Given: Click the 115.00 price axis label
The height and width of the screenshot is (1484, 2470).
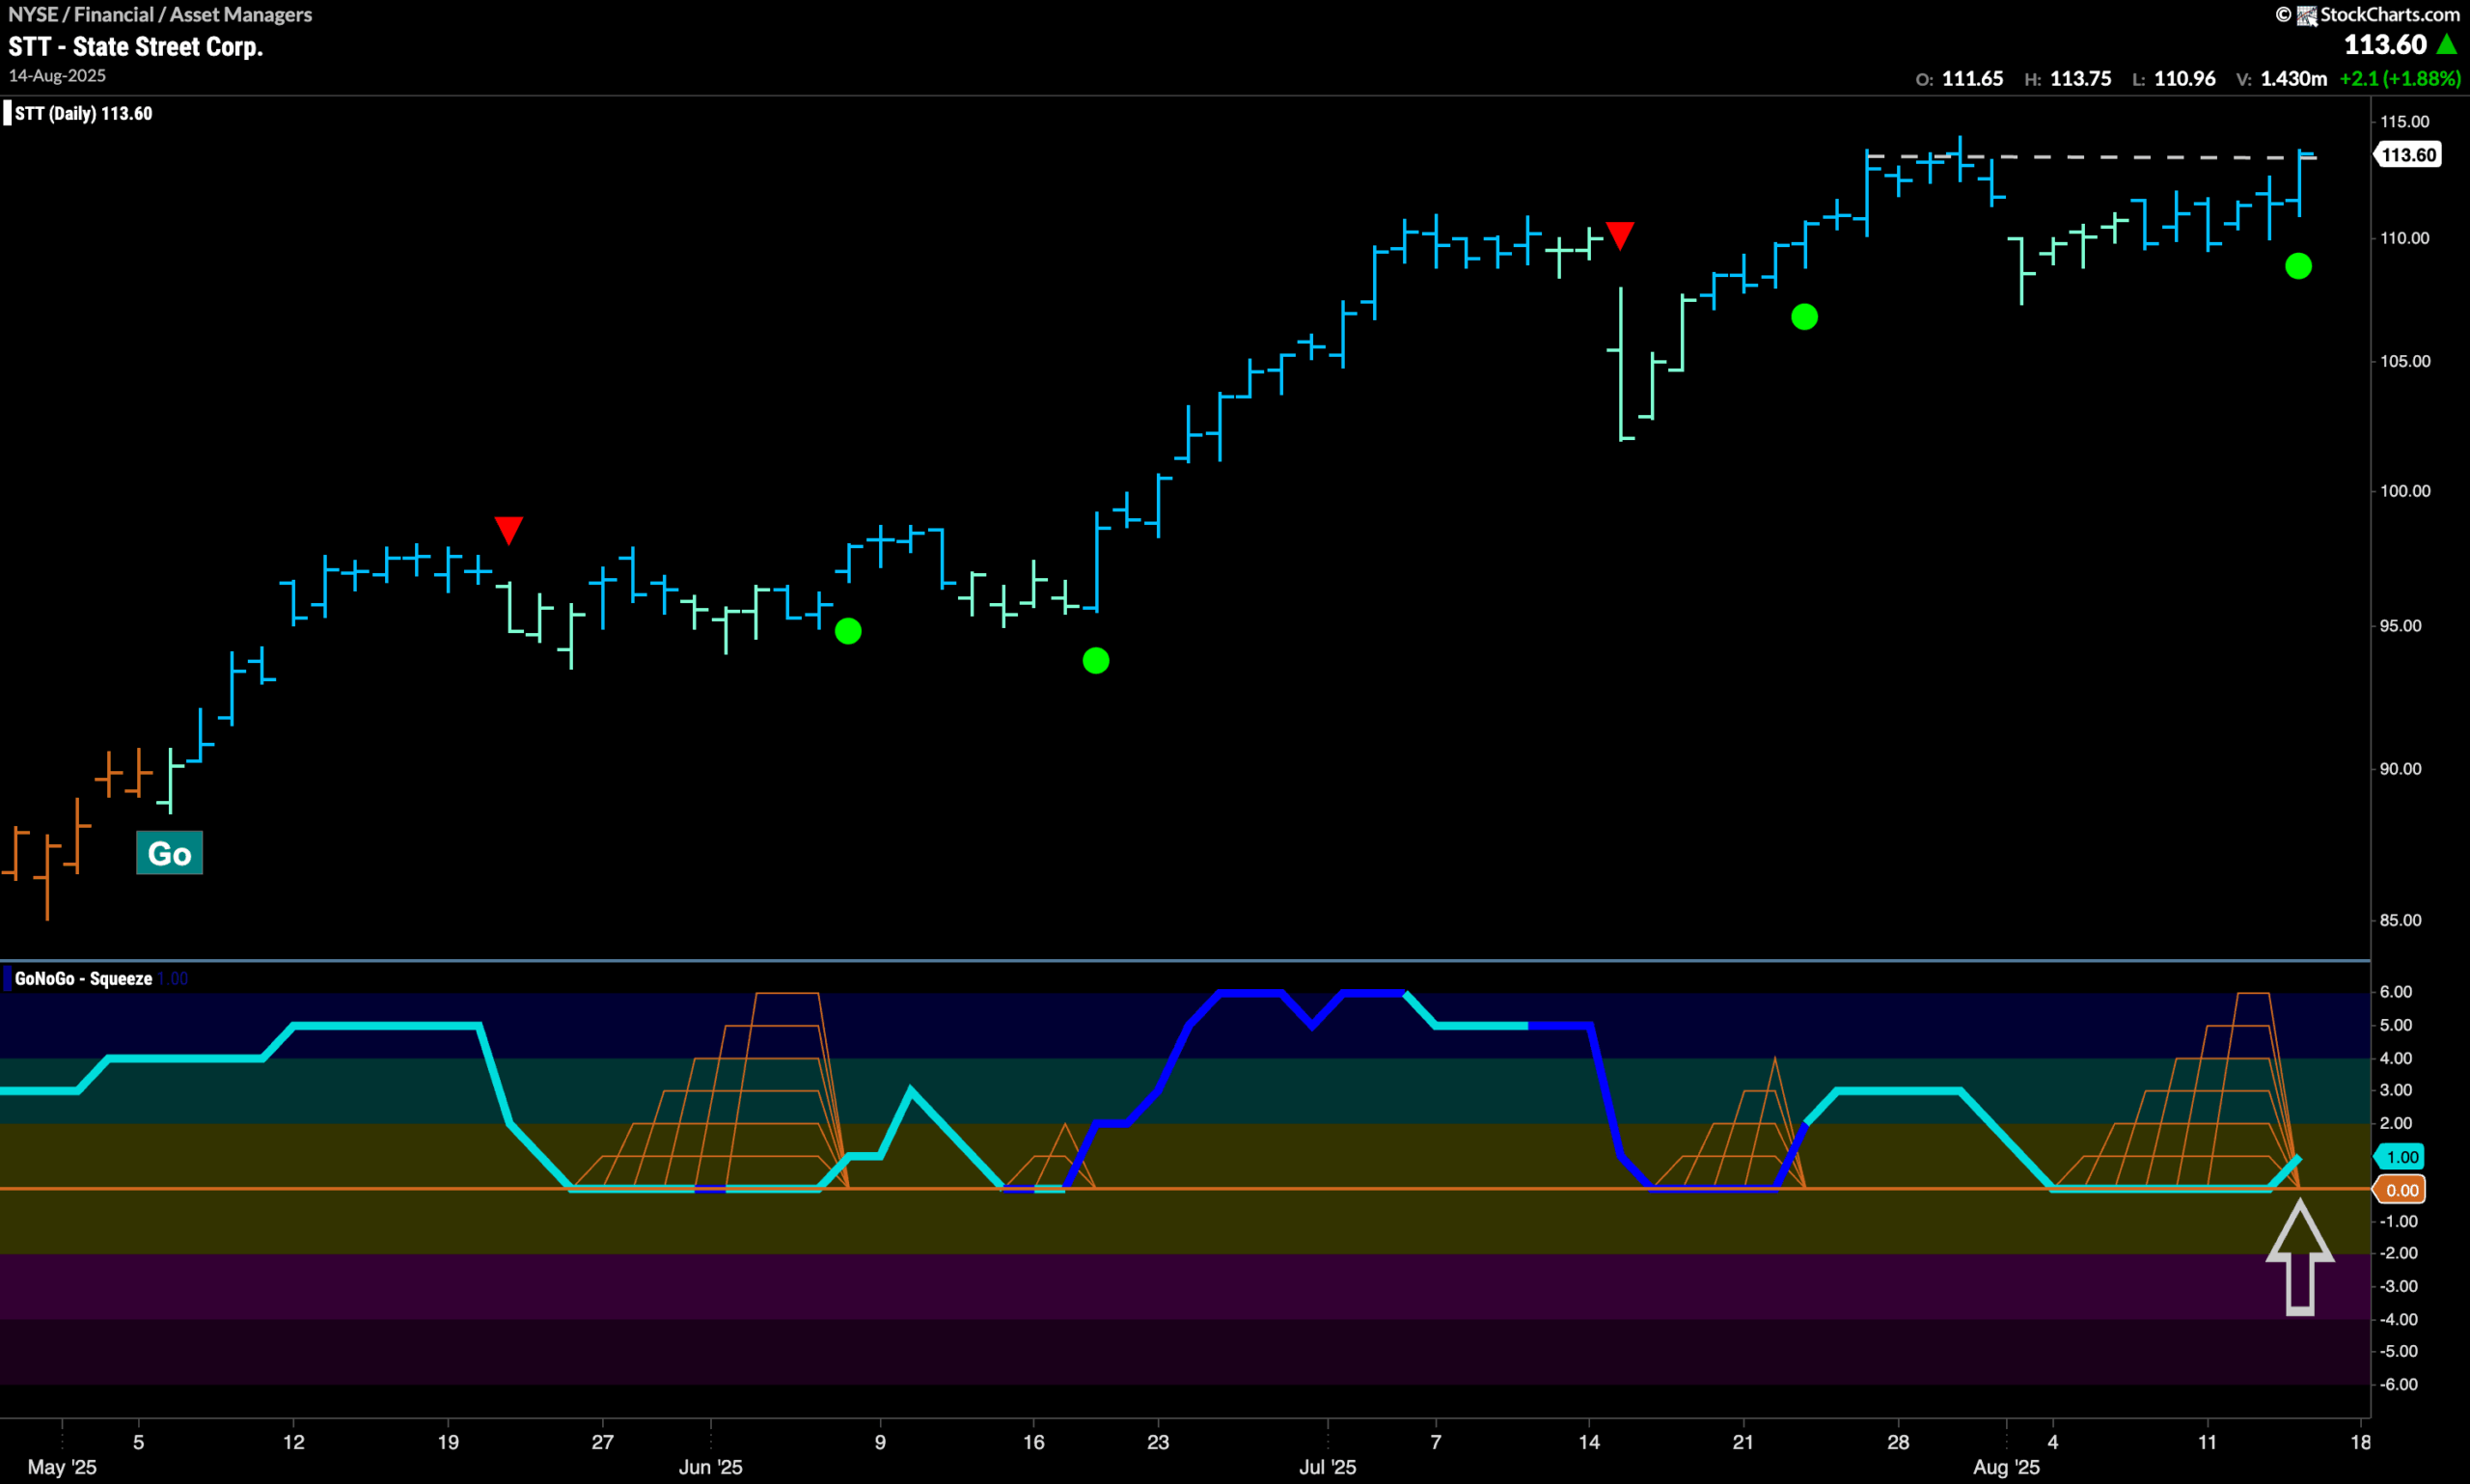Looking at the screenshot, I should 2404,121.
